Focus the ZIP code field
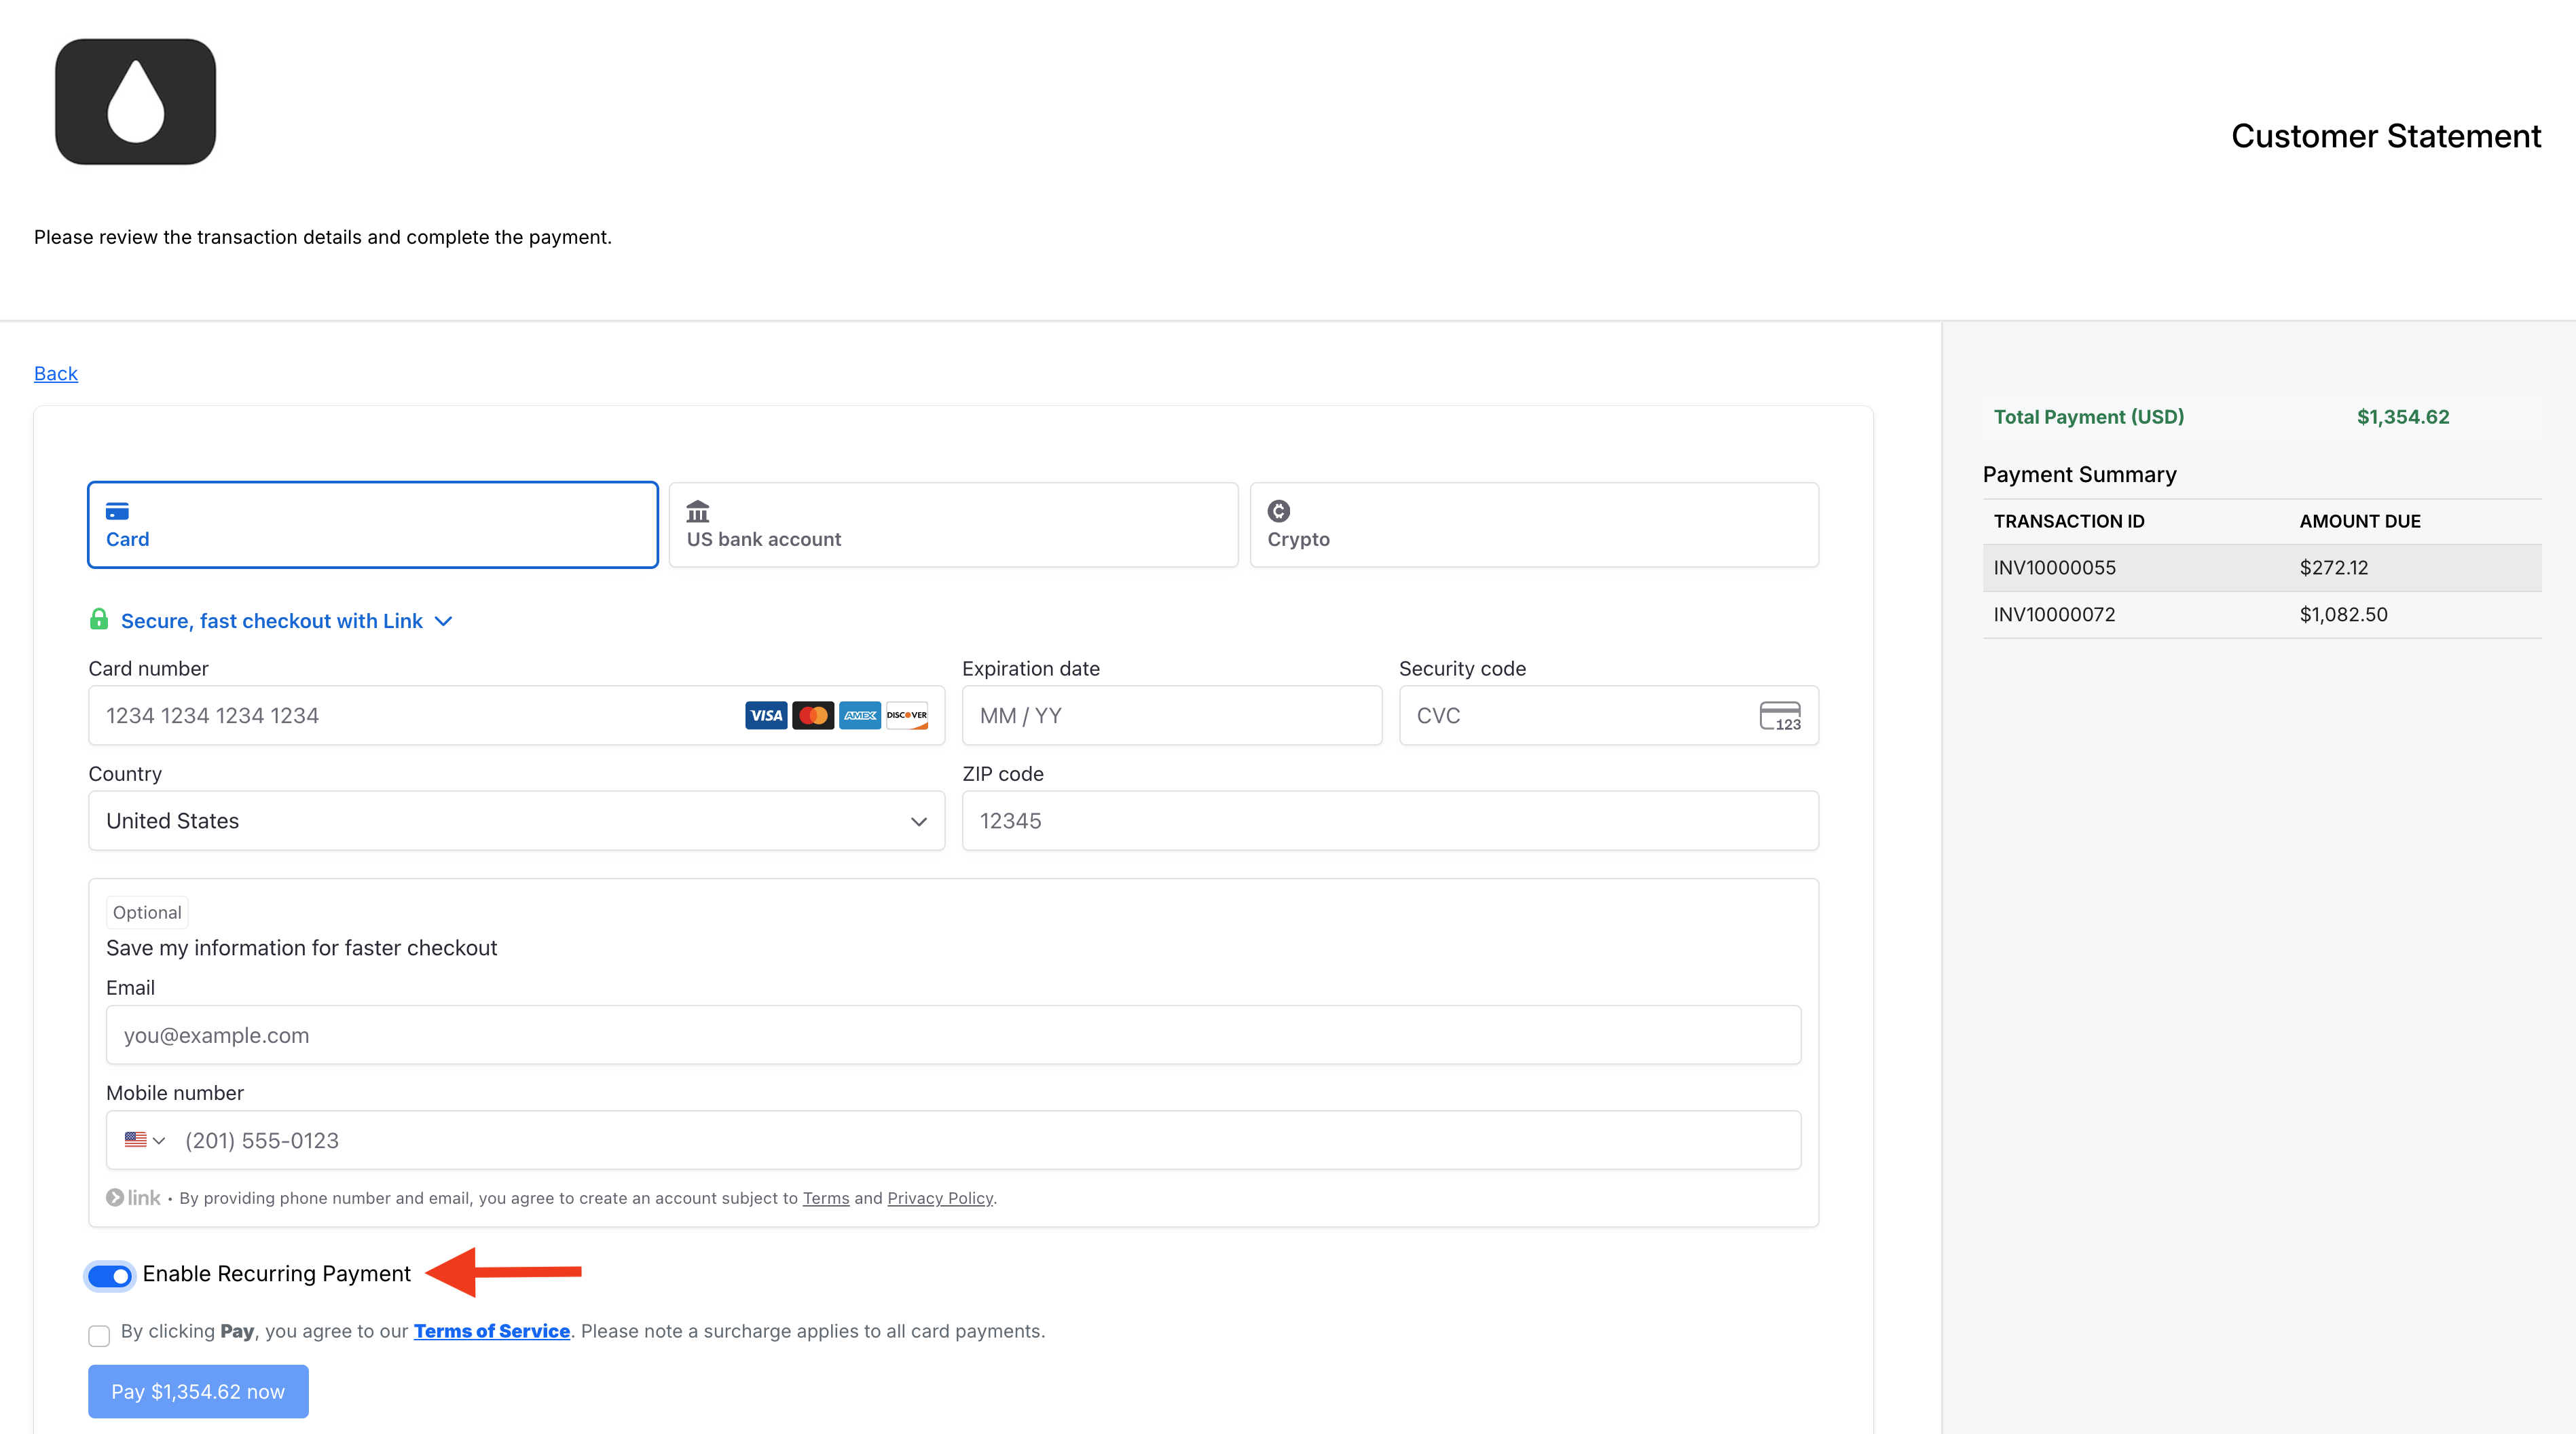 (1390, 821)
